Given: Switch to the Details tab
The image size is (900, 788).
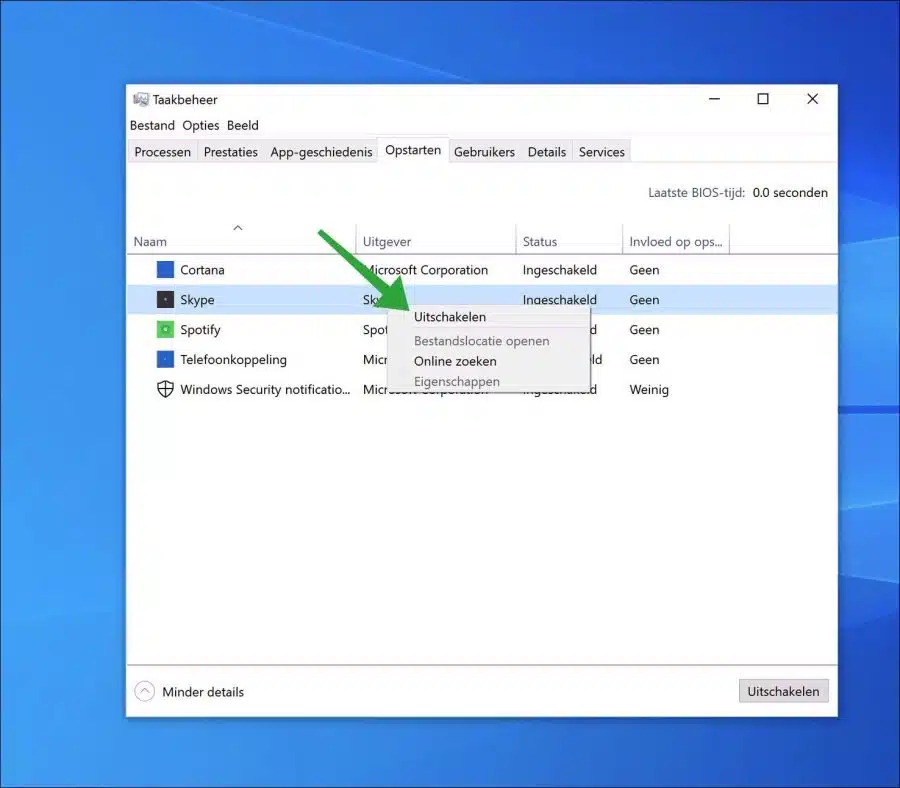Looking at the screenshot, I should 547,152.
